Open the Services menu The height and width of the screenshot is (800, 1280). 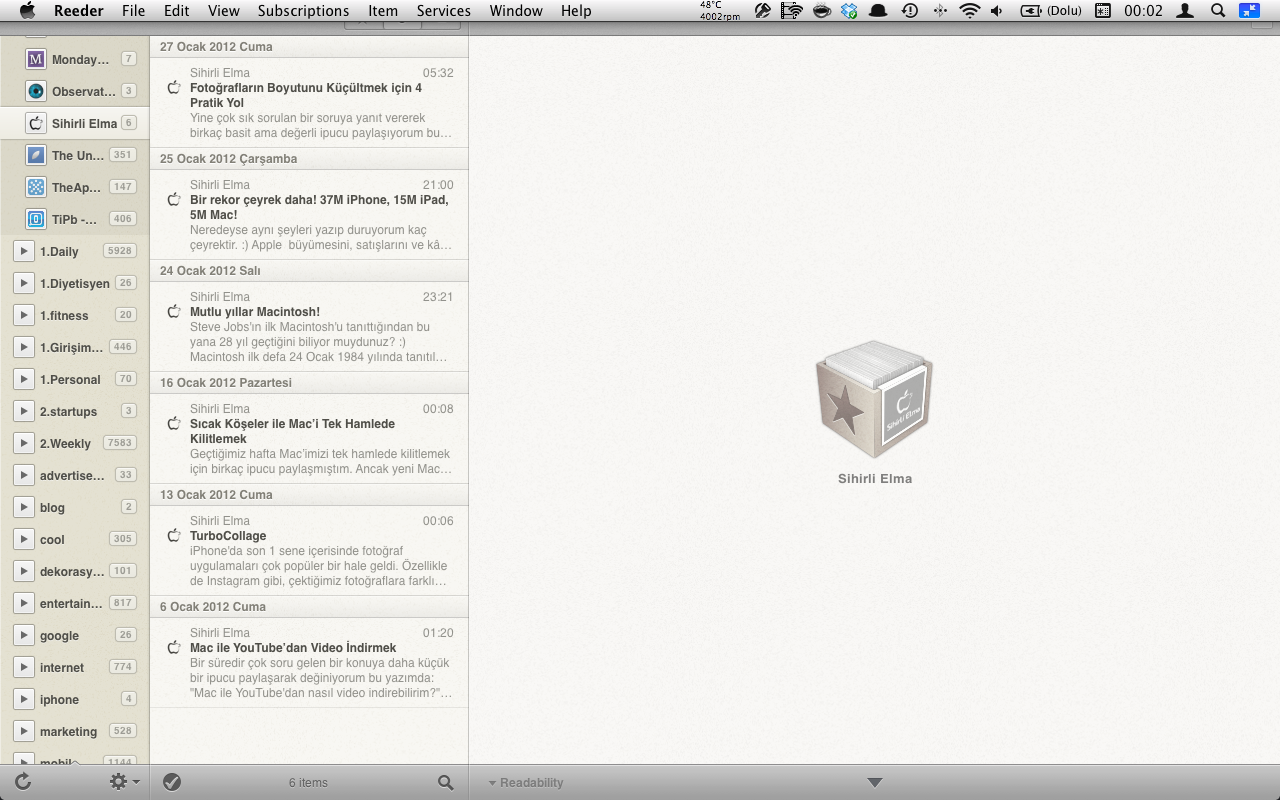pos(443,11)
